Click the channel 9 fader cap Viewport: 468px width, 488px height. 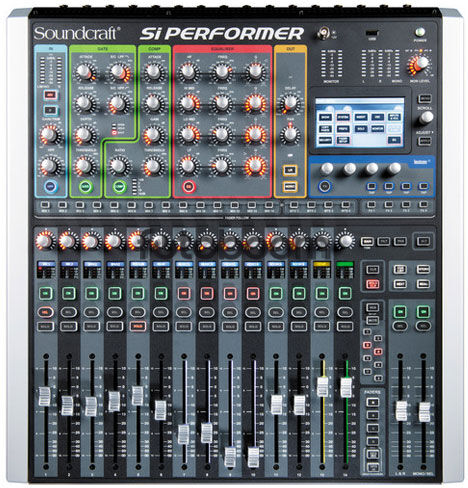tap(230, 457)
